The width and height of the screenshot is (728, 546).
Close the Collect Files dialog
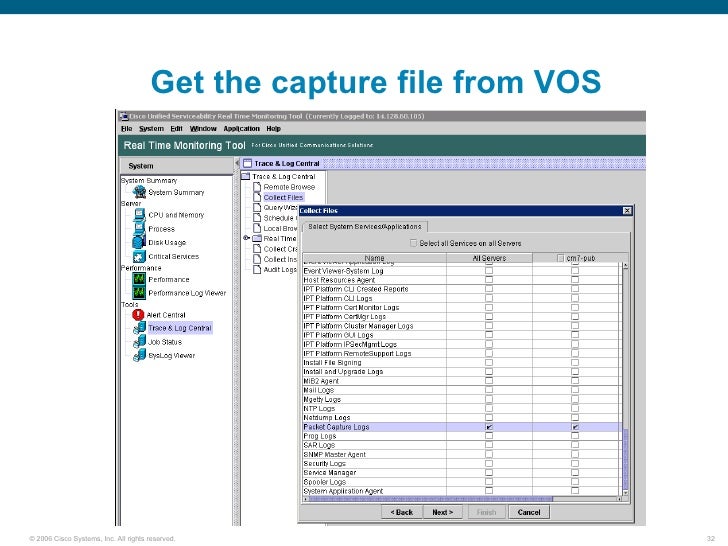[627, 210]
